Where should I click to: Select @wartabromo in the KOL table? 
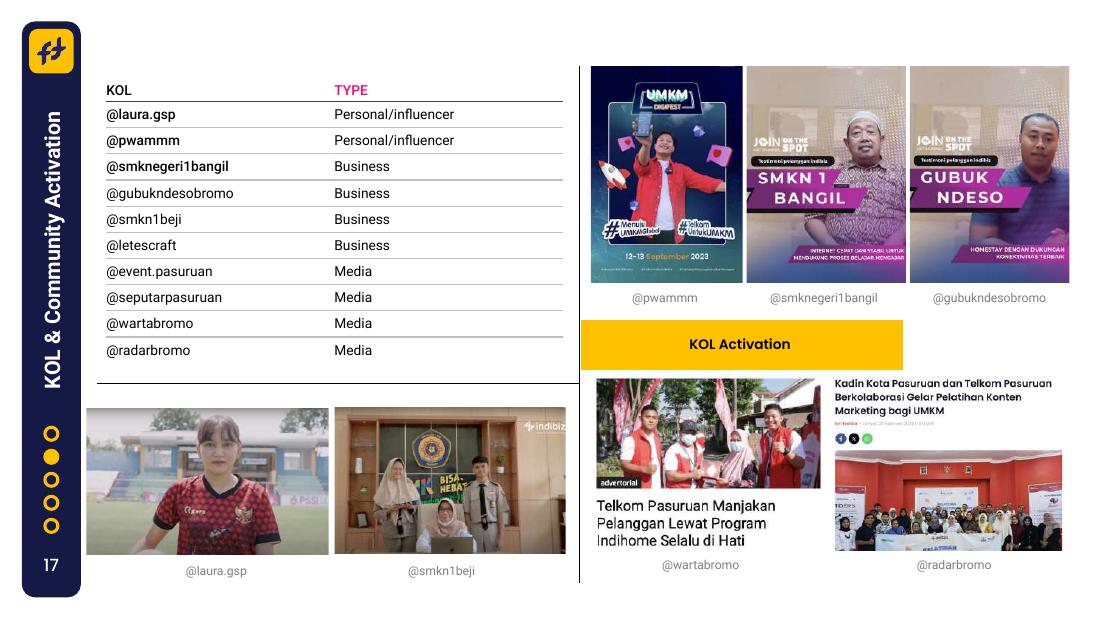pyautogui.click(x=149, y=324)
